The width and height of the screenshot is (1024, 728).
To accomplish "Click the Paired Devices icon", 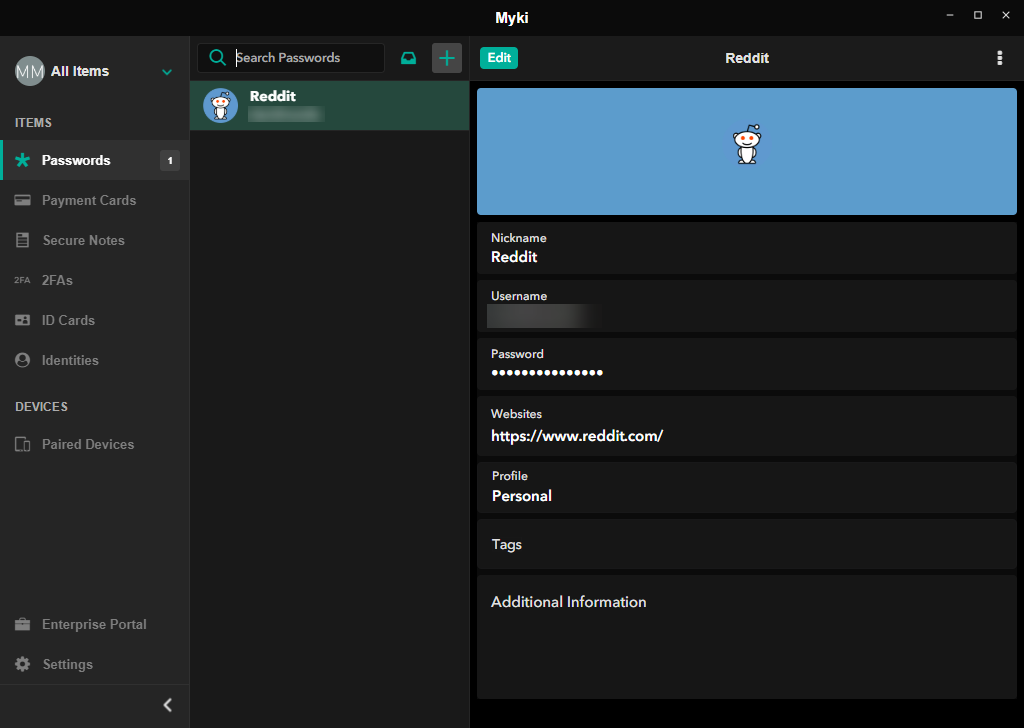I will click(x=22, y=445).
